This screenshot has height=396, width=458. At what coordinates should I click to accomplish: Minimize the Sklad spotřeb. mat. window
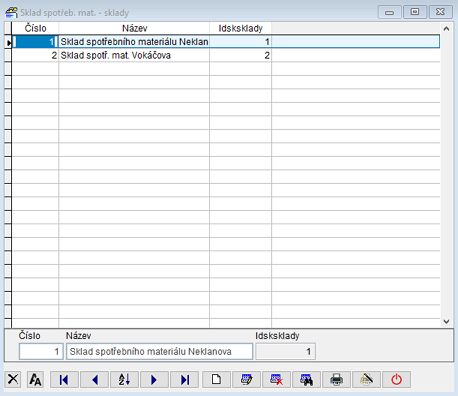click(389, 12)
